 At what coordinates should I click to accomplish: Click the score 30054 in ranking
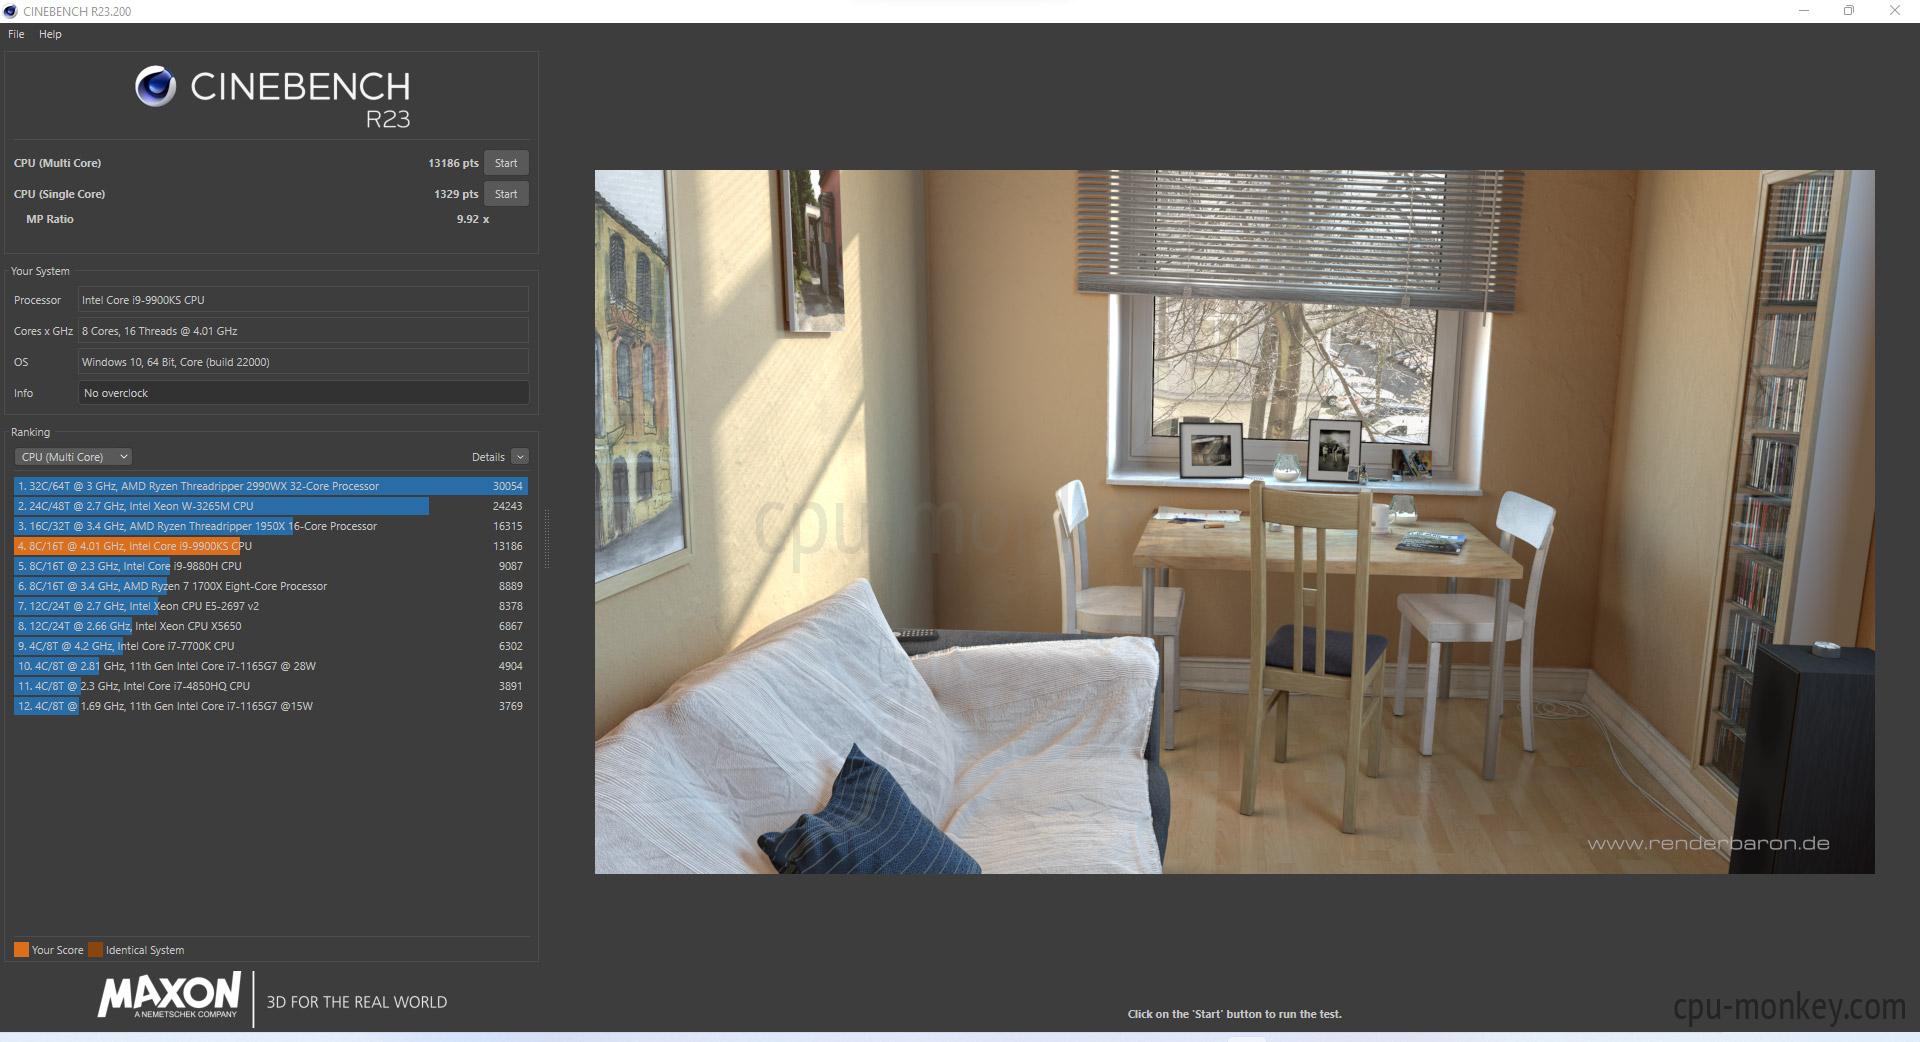tap(507, 486)
